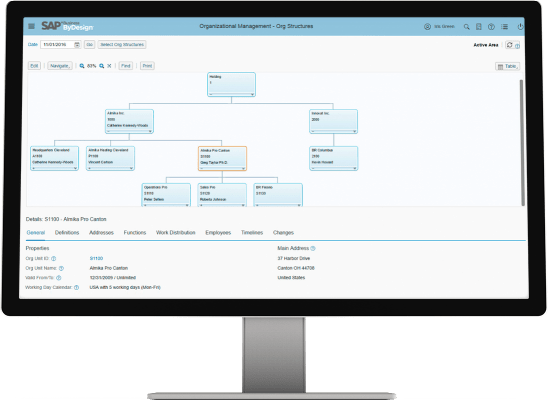Switch to the Changes tab
The height and width of the screenshot is (400, 548).
point(283,233)
